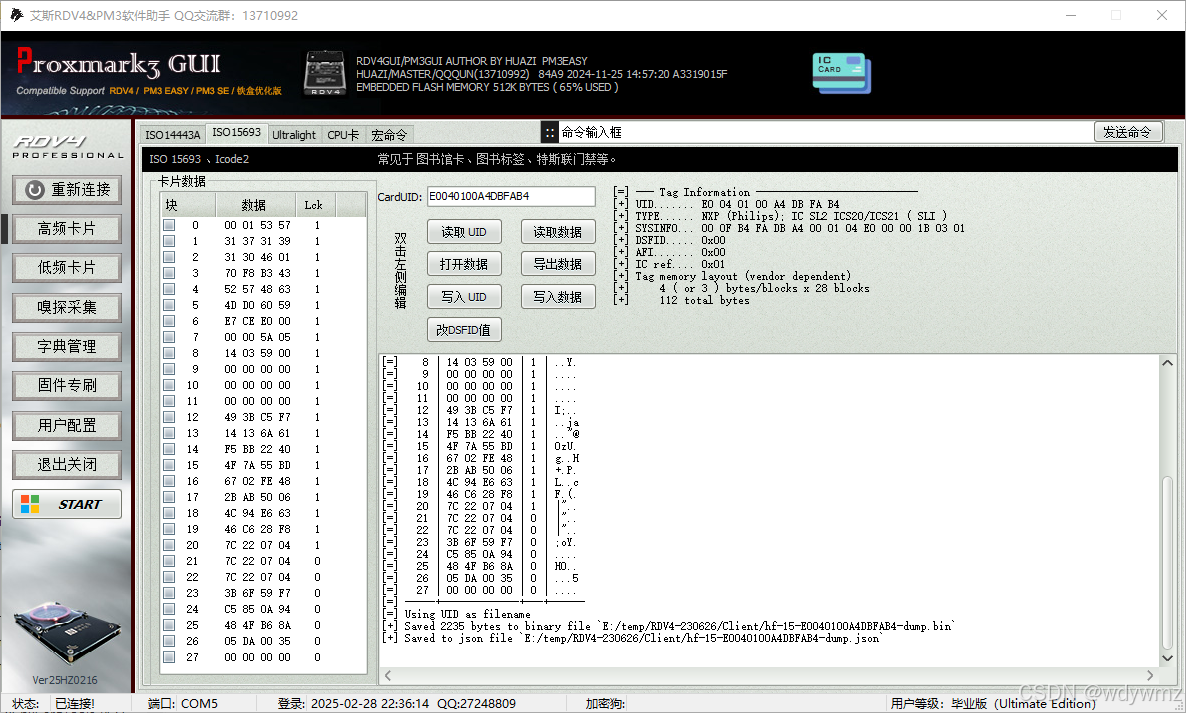Viewport: 1186px width, 713px height.
Task: Tick the checkbox for block 27
Action: (x=169, y=657)
